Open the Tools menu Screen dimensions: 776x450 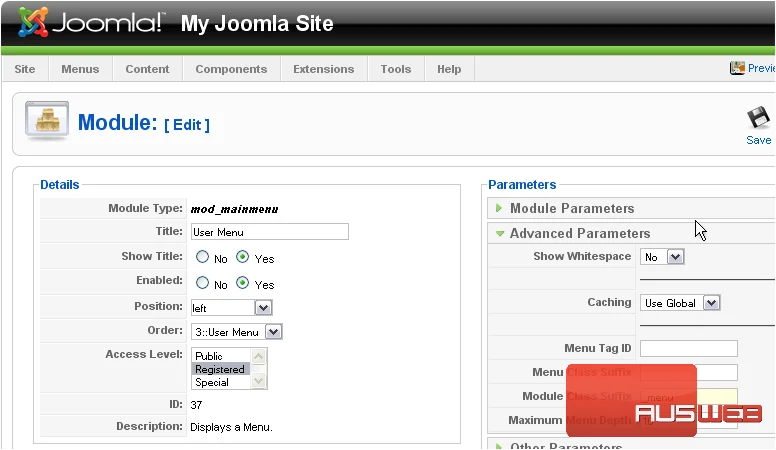pos(396,69)
